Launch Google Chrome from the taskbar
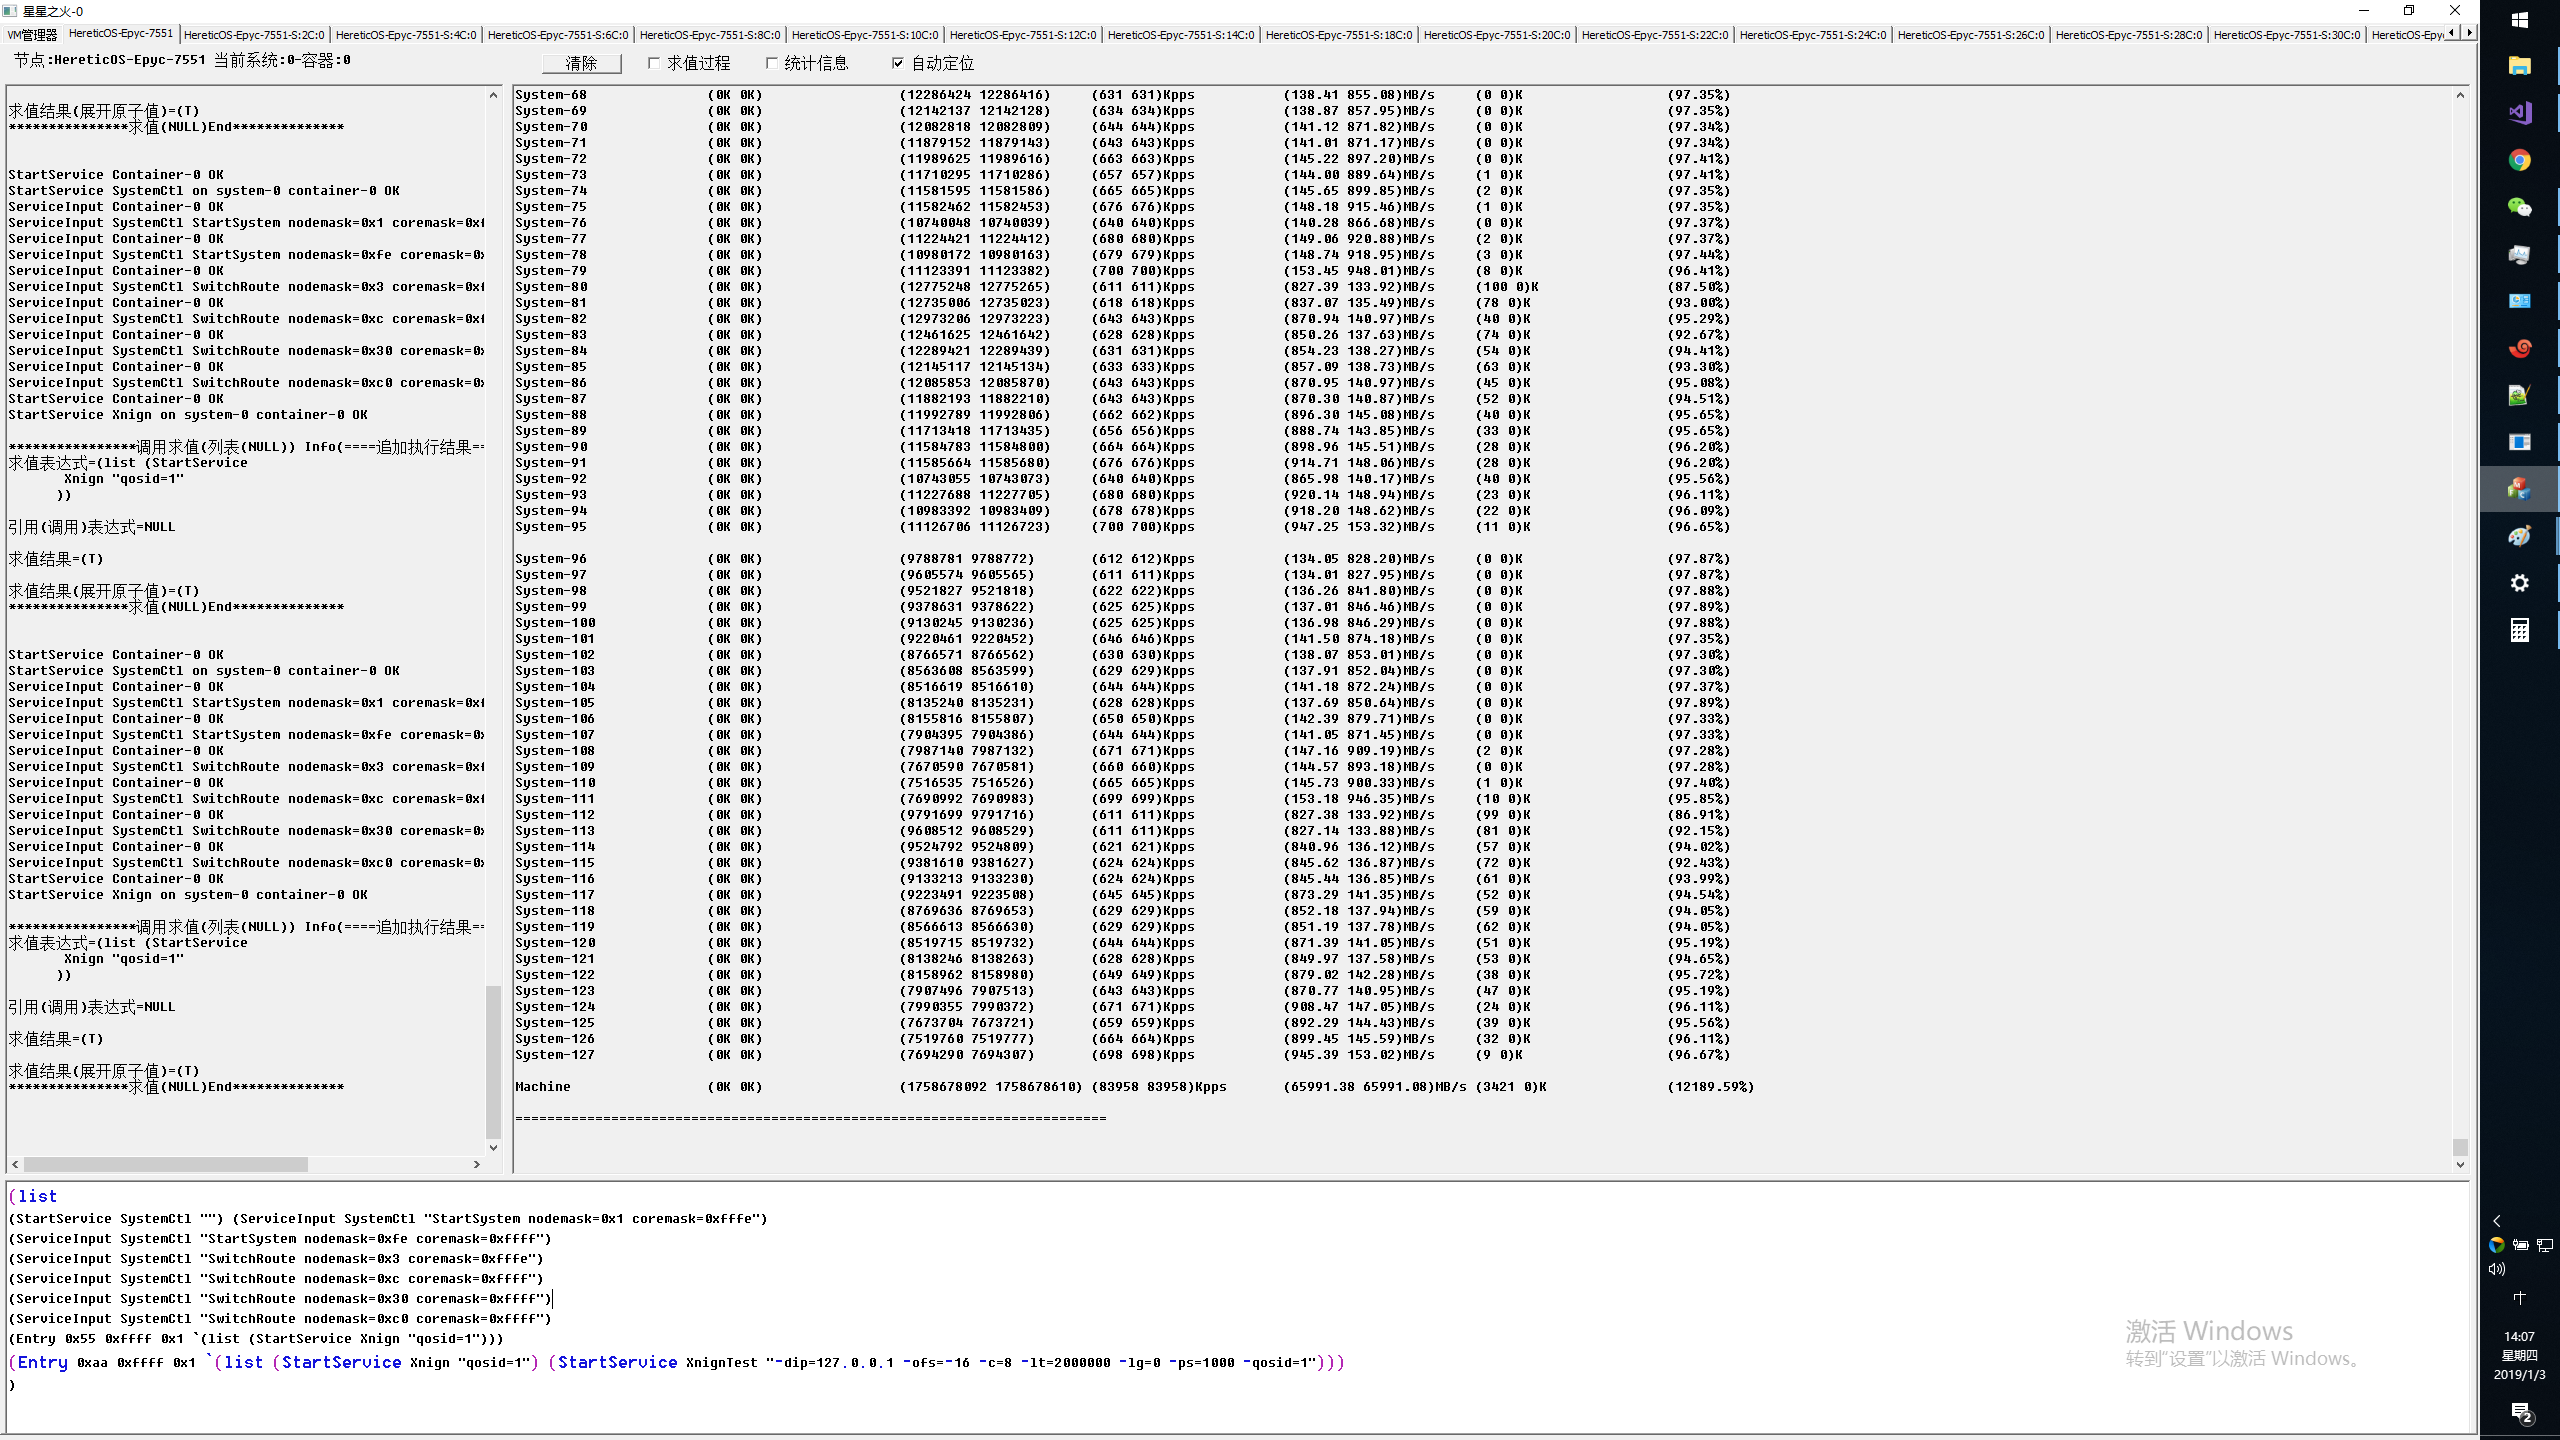This screenshot has height=1440, width=2560. click(2519, 160)
